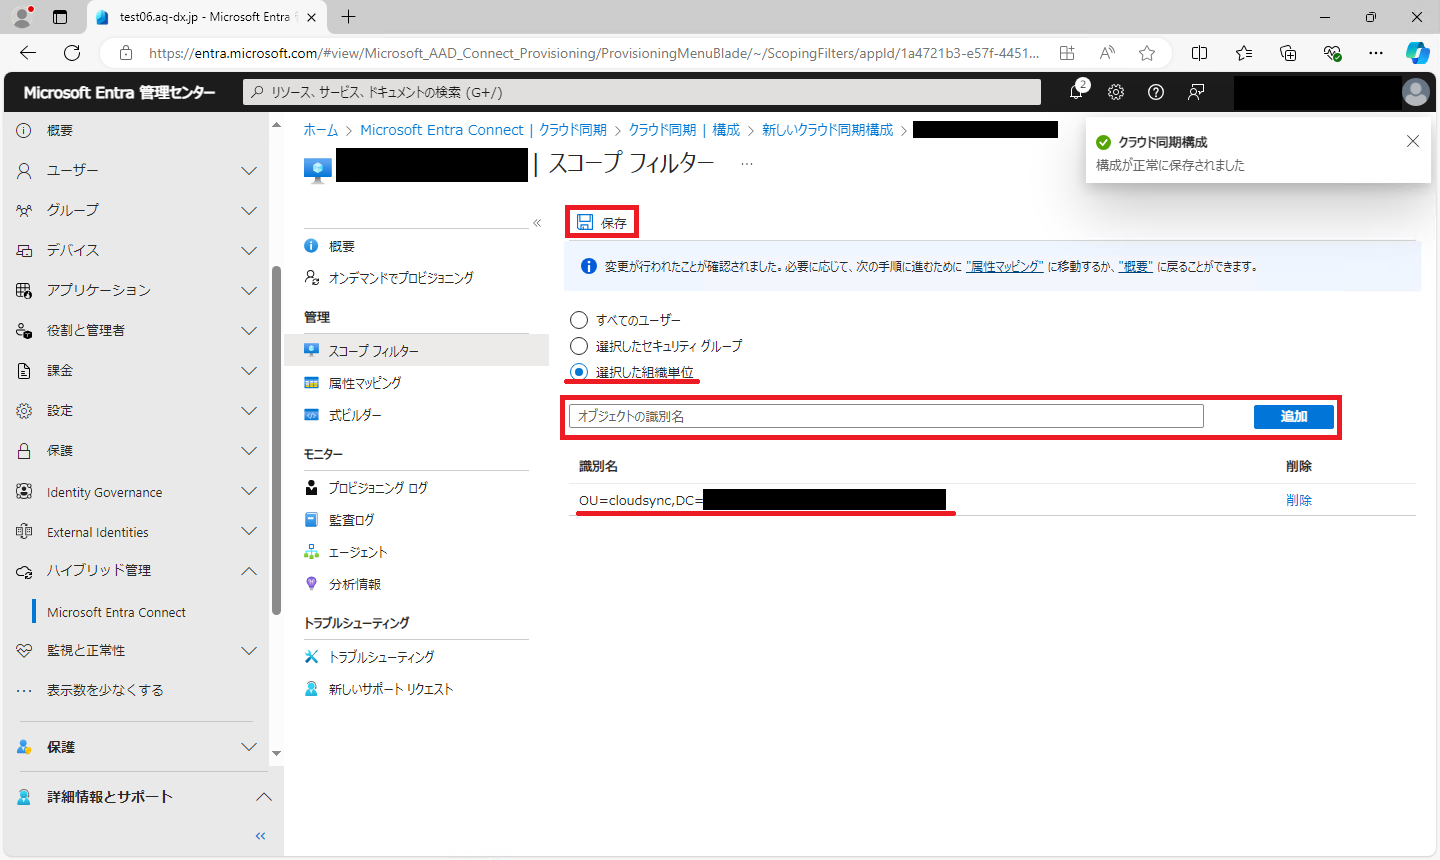Collapse resource menu with double chevron
Image resolution: width=1440 pixels, height=860 pixels.
tap(537, 223)
